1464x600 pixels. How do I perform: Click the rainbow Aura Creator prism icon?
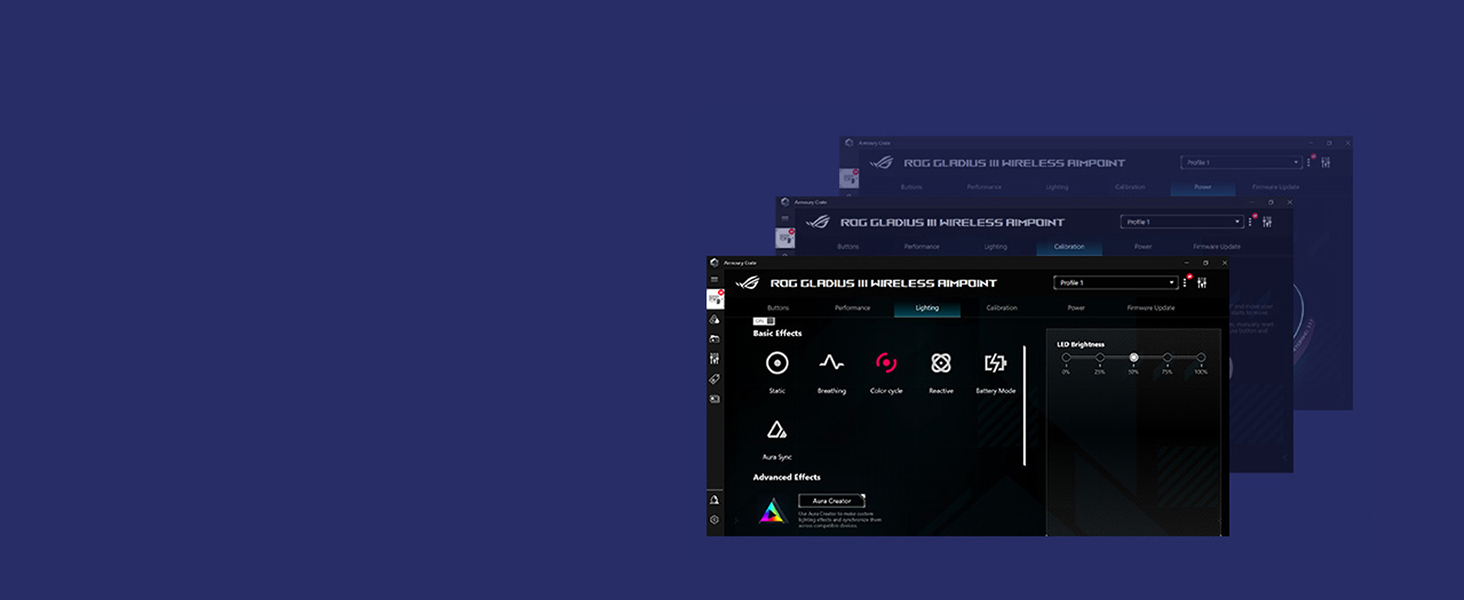pyautogui.click(x=772, y=511)
